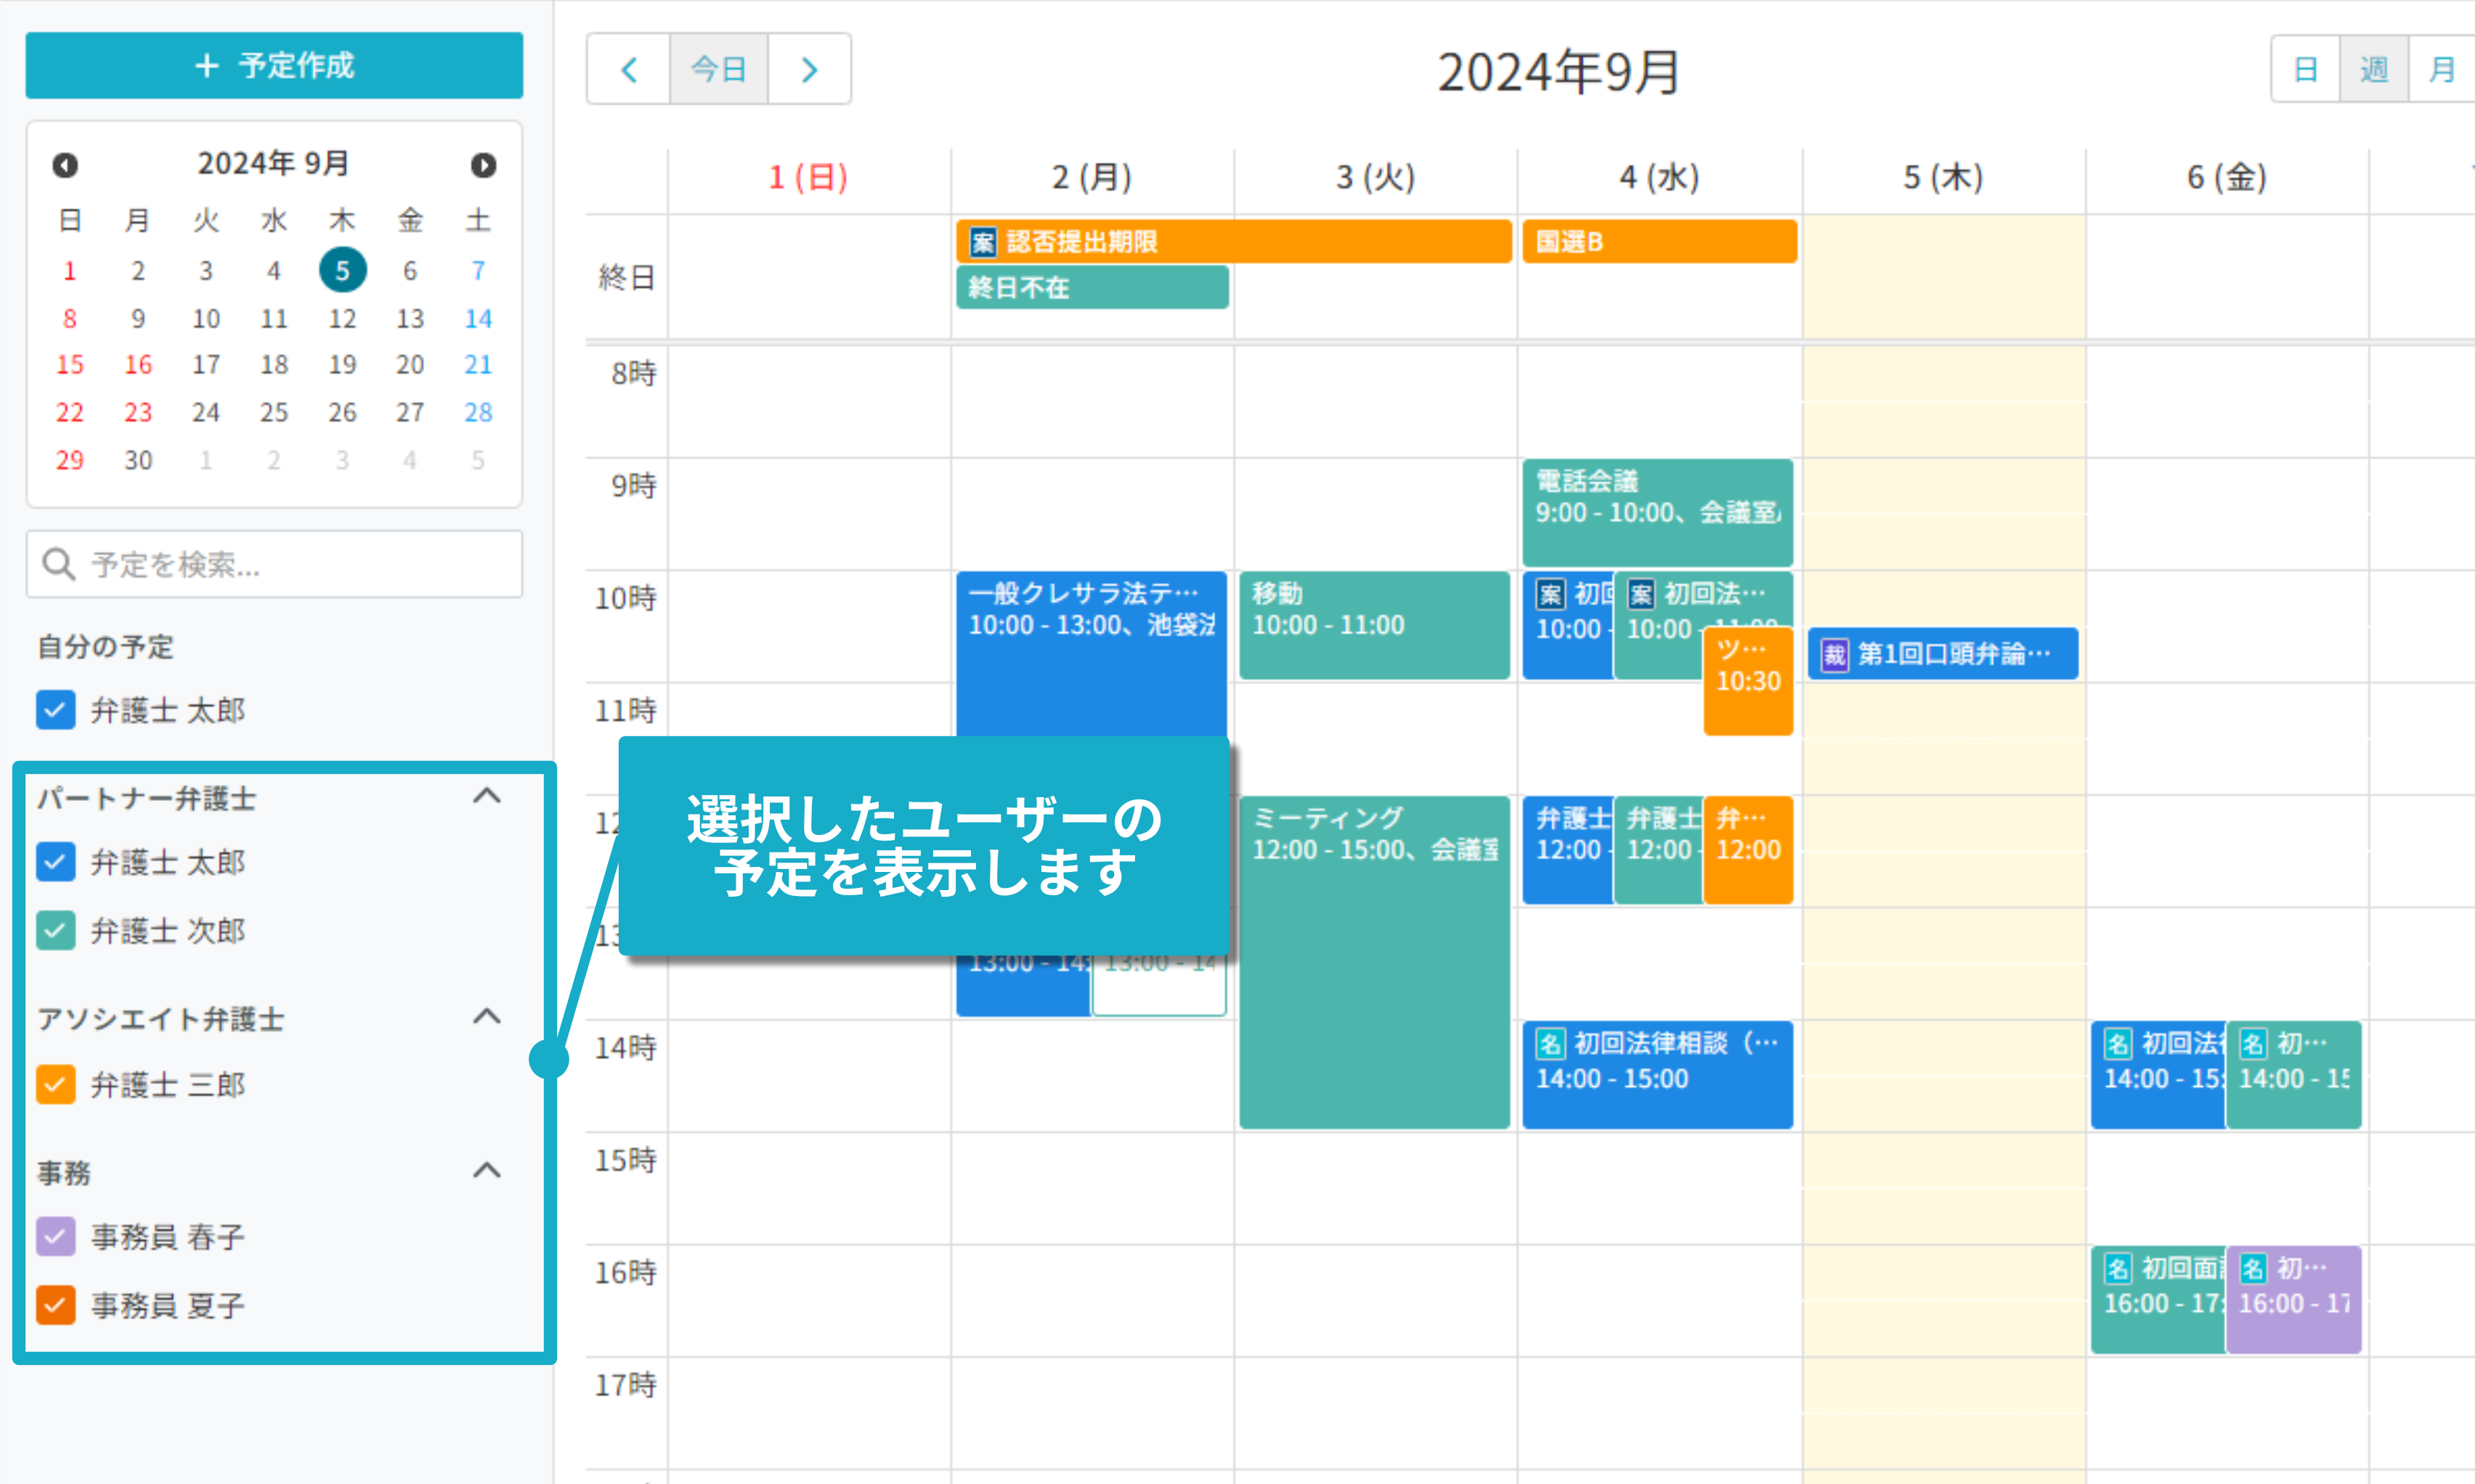
Task: Open blue 弁護士 12:00 event on Wednesday
Action: (x=1567, y=850)
